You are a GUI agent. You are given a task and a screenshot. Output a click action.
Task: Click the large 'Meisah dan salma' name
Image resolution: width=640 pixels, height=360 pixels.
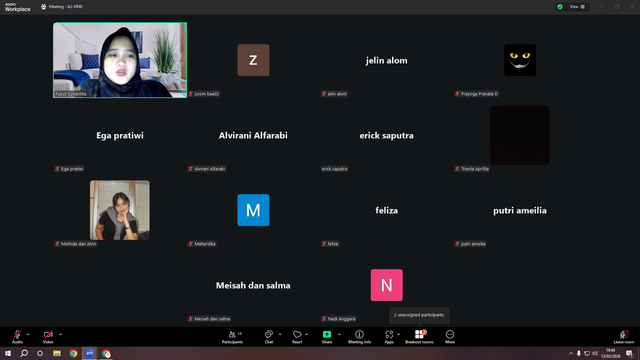point(253,285)
